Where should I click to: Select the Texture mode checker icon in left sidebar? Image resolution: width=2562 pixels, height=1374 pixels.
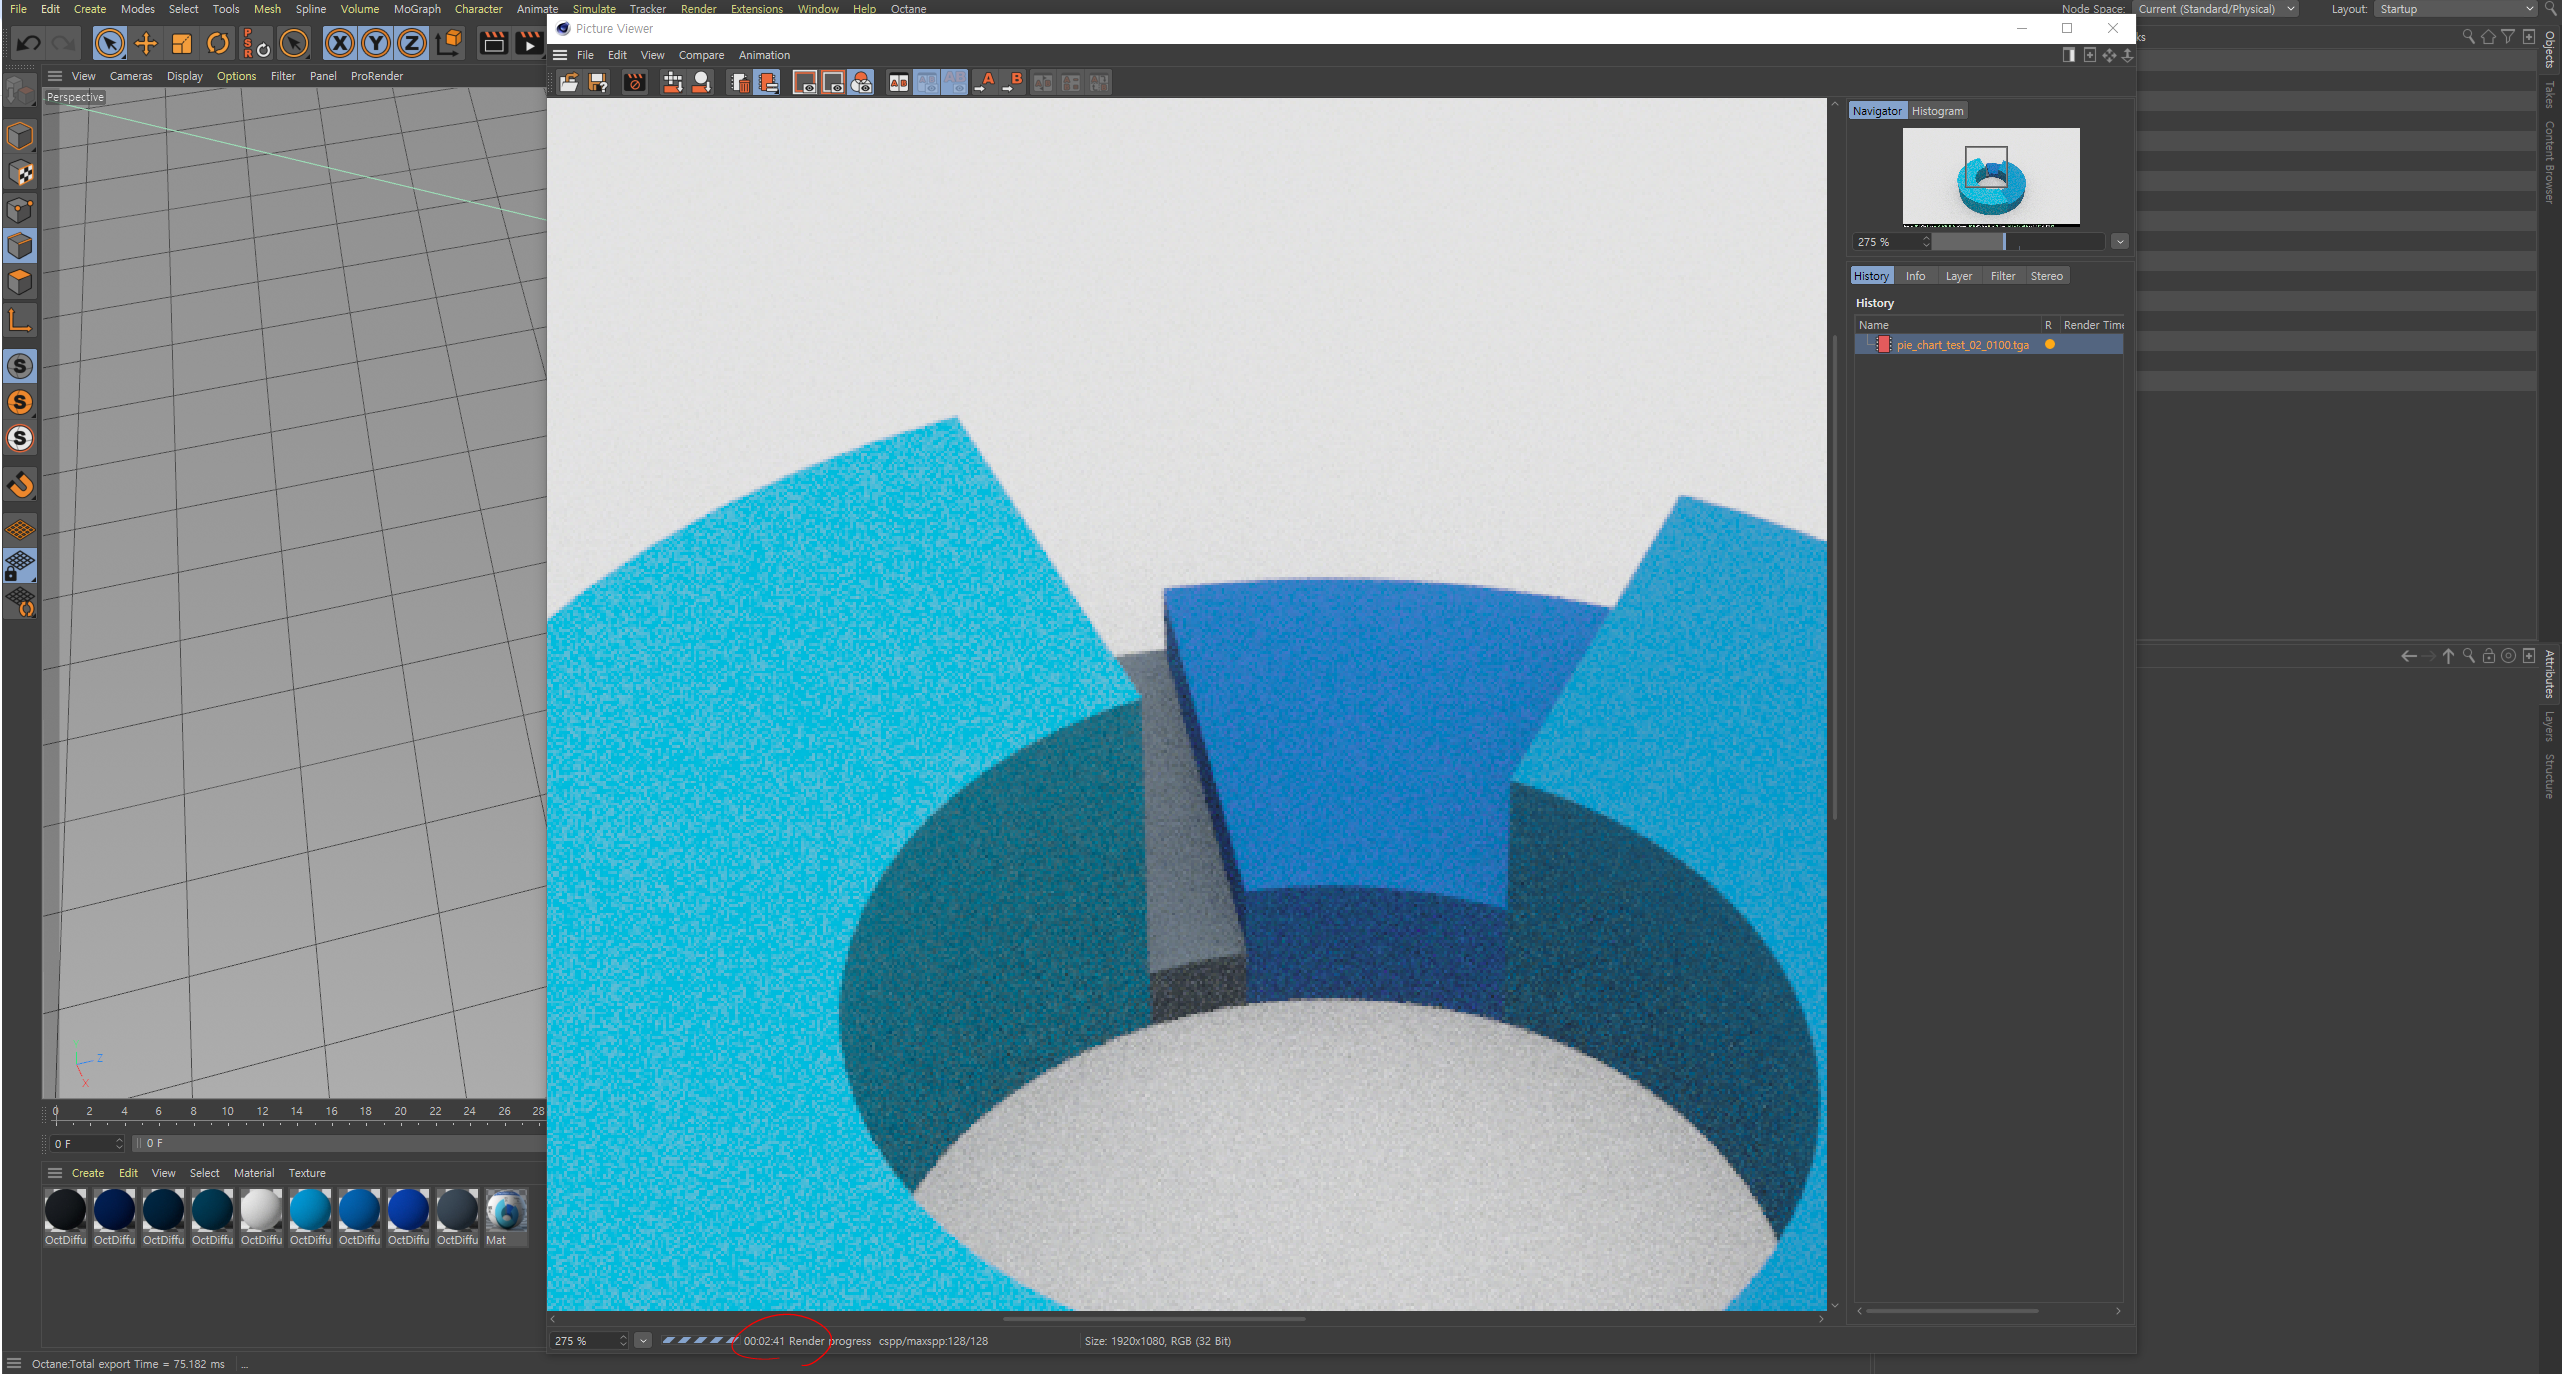[x=20, y=173]
